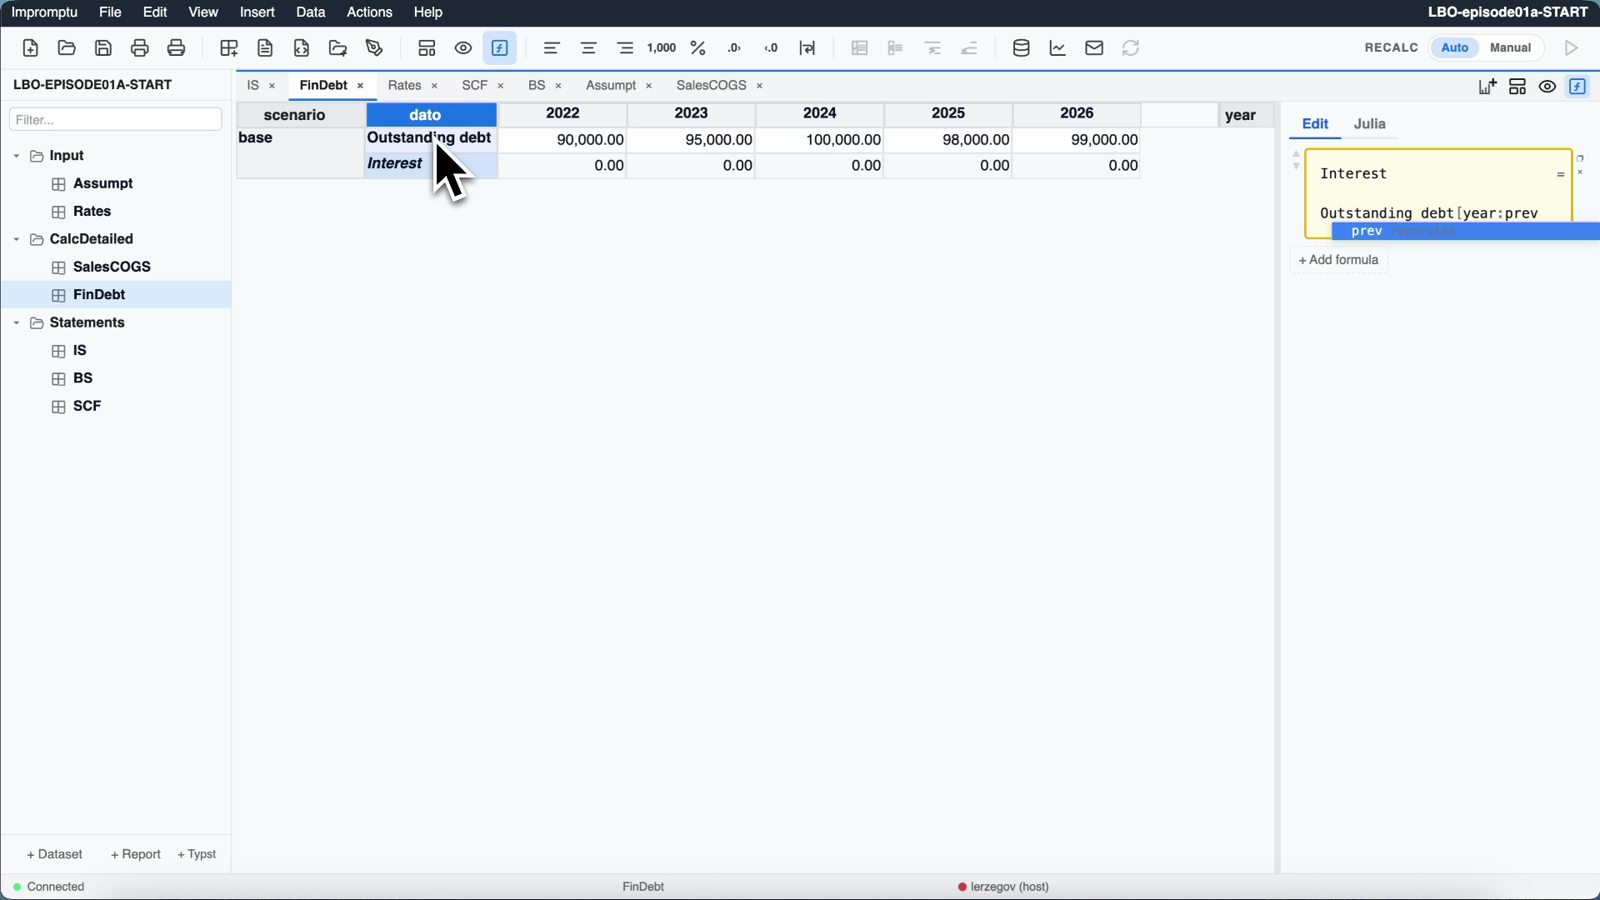Click the column width icon in the toolbar
The height and width of the screenshot is (900, 1600).
tap(807, 48)
